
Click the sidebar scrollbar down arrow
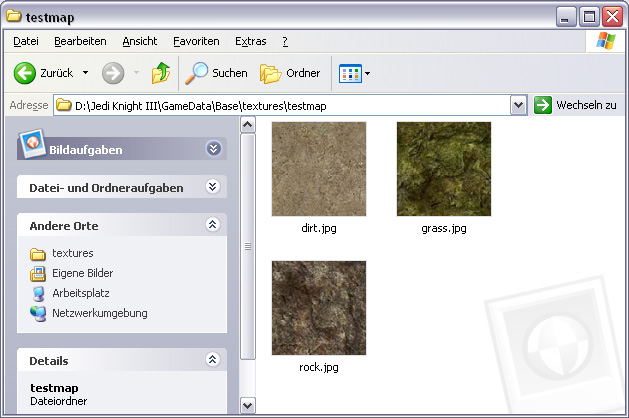click(248, 405)
